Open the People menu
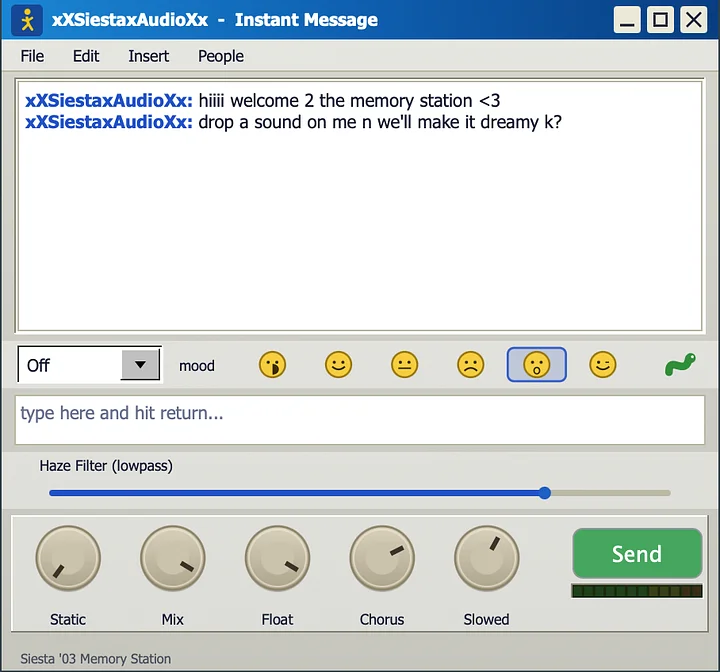The image size is (720, 672). [x=221, y=56]
